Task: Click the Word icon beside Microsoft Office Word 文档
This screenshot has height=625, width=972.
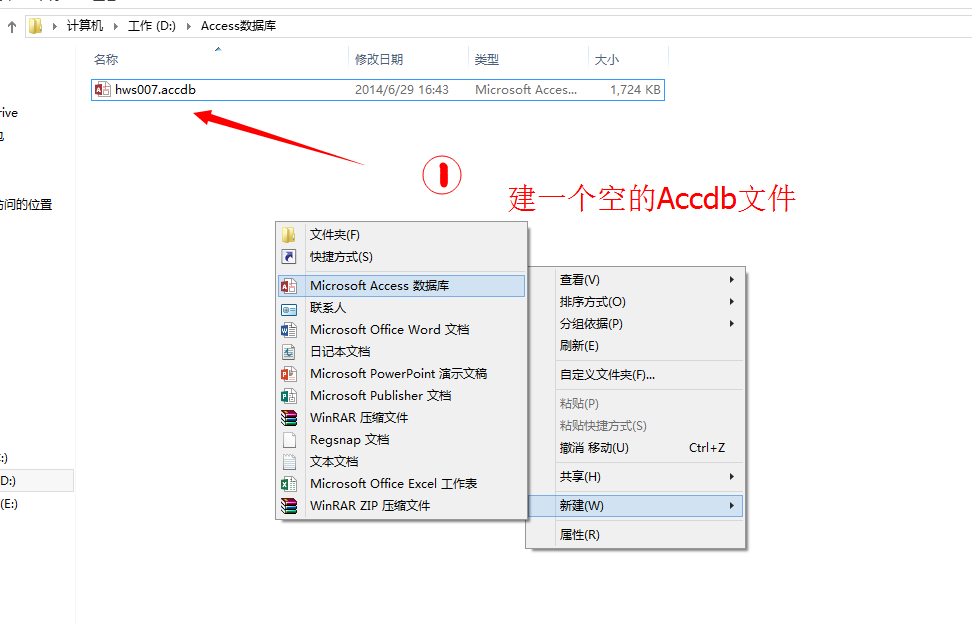Action: coord(289,330)
